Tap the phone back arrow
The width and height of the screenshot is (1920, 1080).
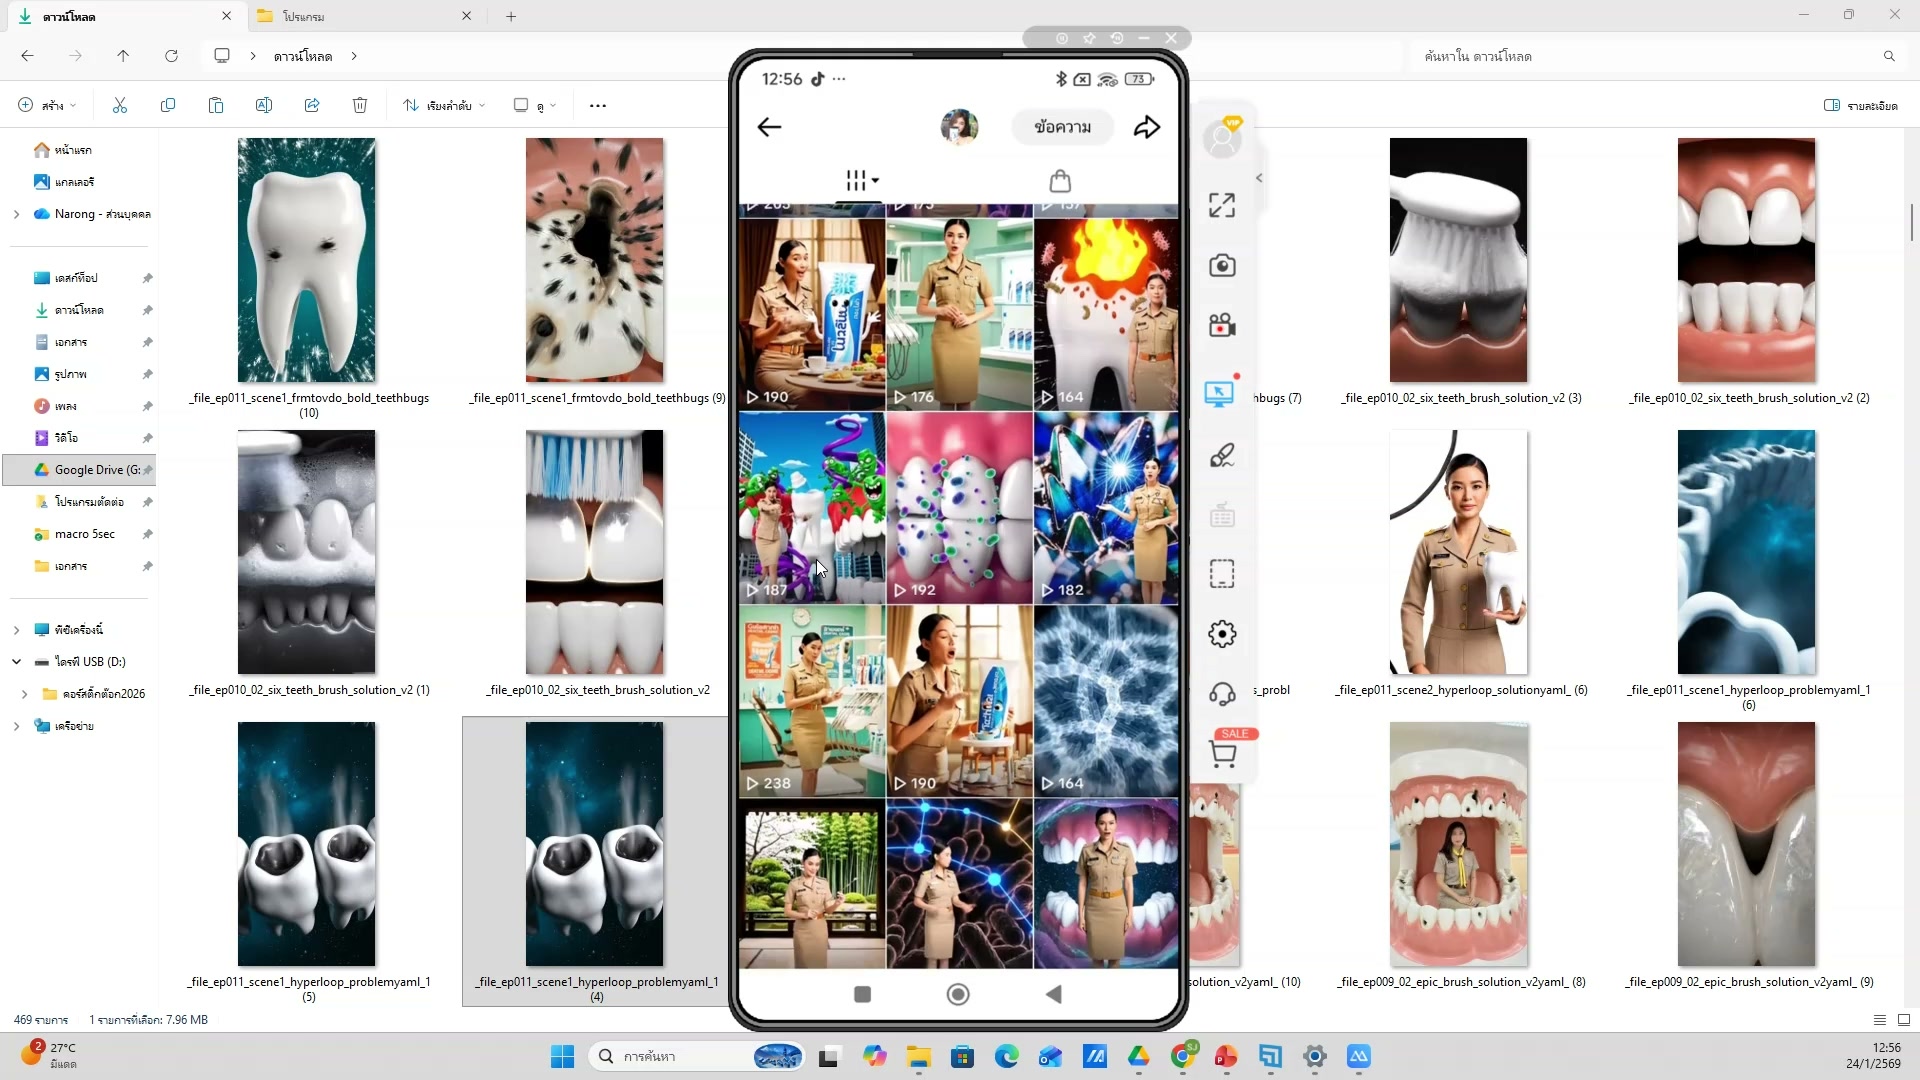[x=769, y=127]
